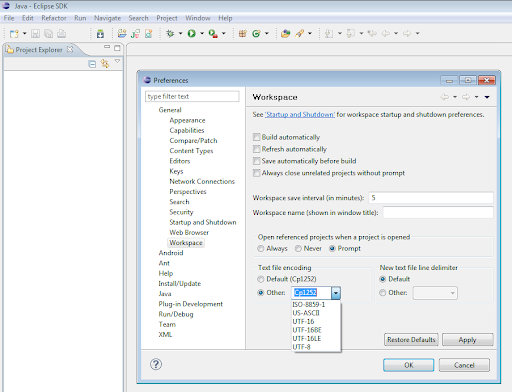The height and width of the screenshot is (392, 512).
Task: Click the New file toolbar icon
Action: point(14,34)
